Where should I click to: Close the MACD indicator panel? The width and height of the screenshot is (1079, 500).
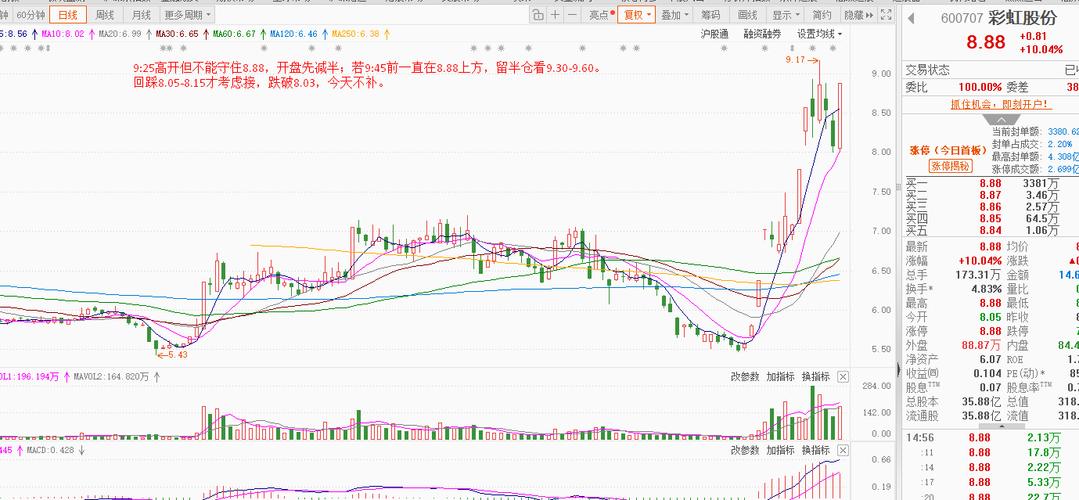coord(843,450)
